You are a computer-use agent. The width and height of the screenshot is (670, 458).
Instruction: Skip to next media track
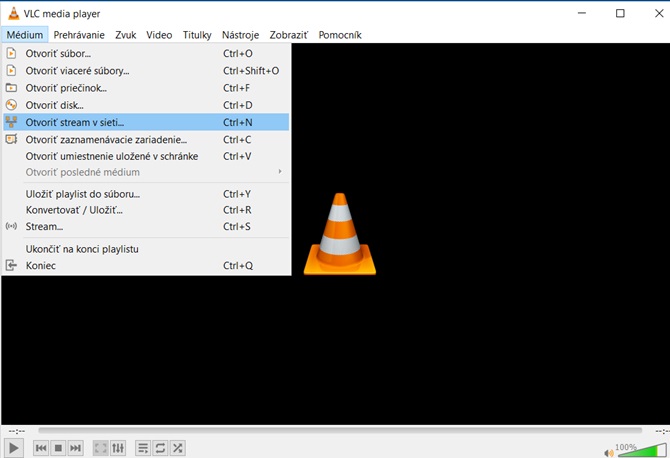point(75,448)
